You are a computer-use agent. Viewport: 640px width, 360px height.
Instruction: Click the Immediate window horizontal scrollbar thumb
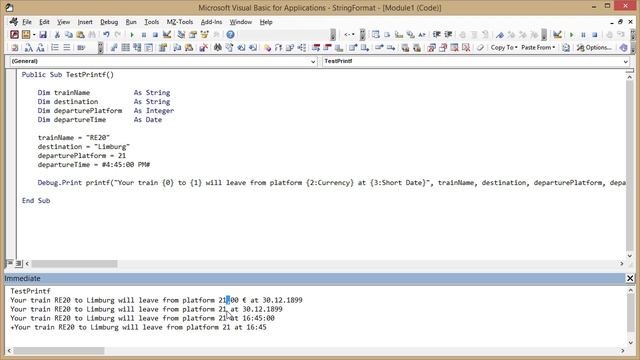(x=59, y=351)
